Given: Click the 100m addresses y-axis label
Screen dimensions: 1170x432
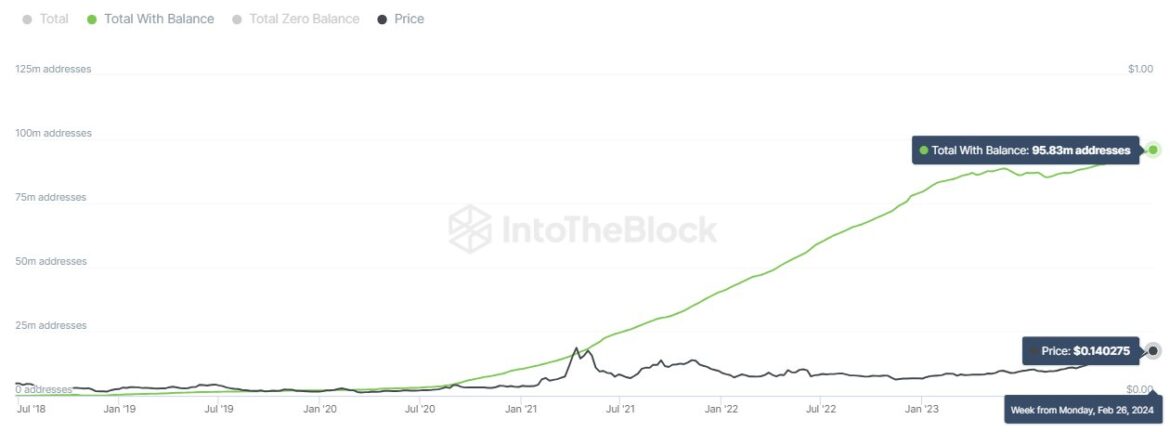Looking at the screenshot, I should [x=53, y=133].
